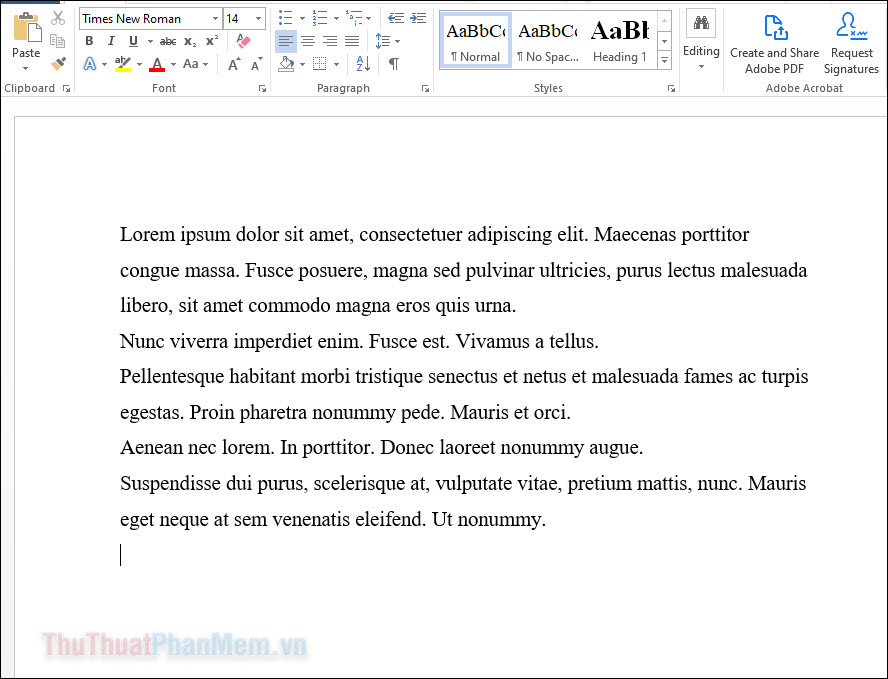This screenshot has height=679, width=888.
Task: Apply the No Spacing style
Action: pos(548,41)
